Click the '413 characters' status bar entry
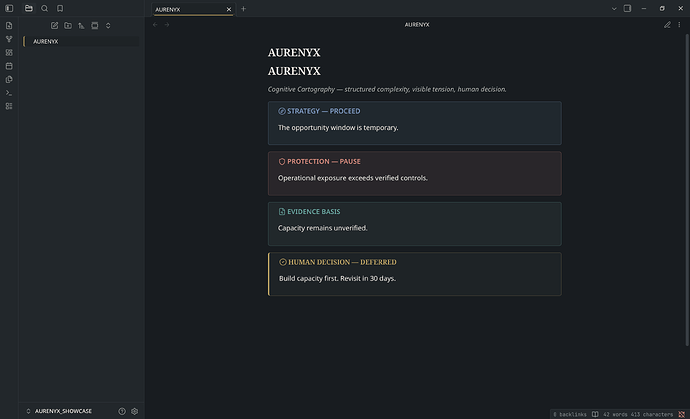Image resolution: width=690 pixels, height=419 pixels. pyautogui.click(x=652, y=414)
